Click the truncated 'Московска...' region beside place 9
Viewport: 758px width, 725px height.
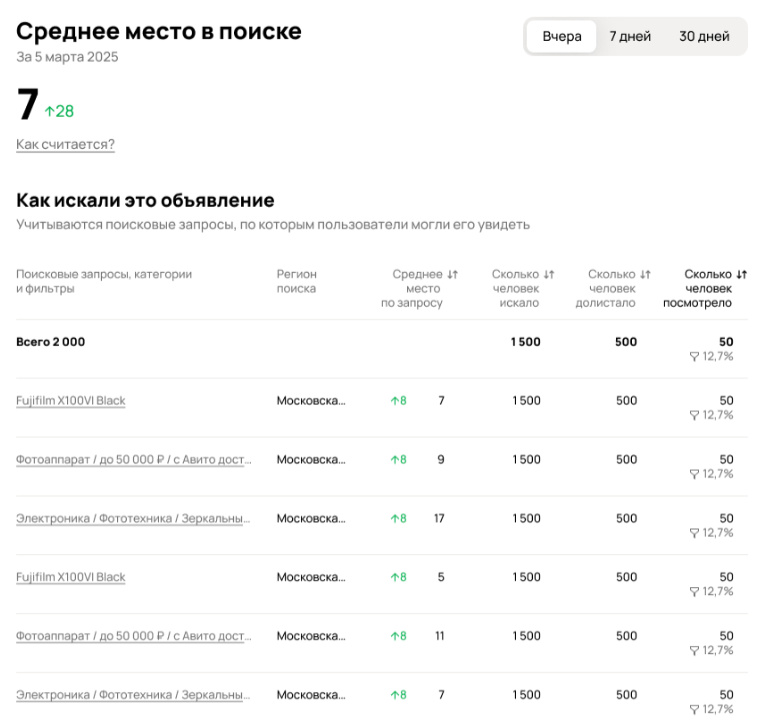pyautogui.click(x=311, y=460)
